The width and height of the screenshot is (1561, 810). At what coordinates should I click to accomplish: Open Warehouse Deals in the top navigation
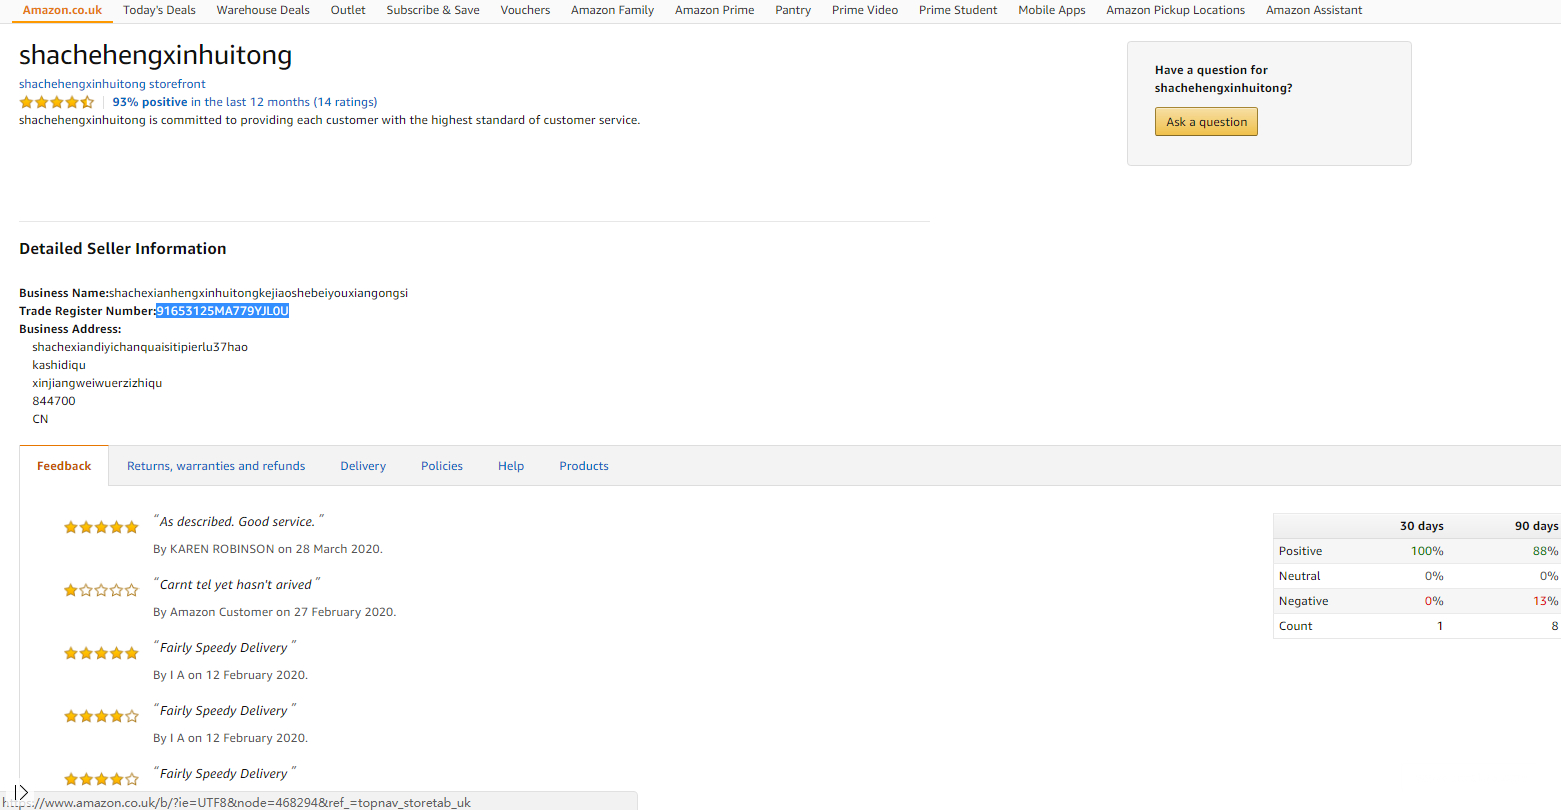(x=263, y=10)
